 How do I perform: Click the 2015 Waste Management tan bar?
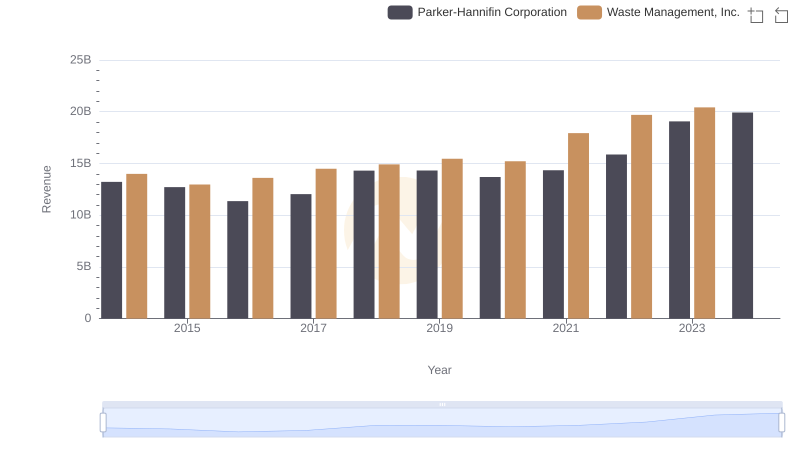tap(199, 251)
